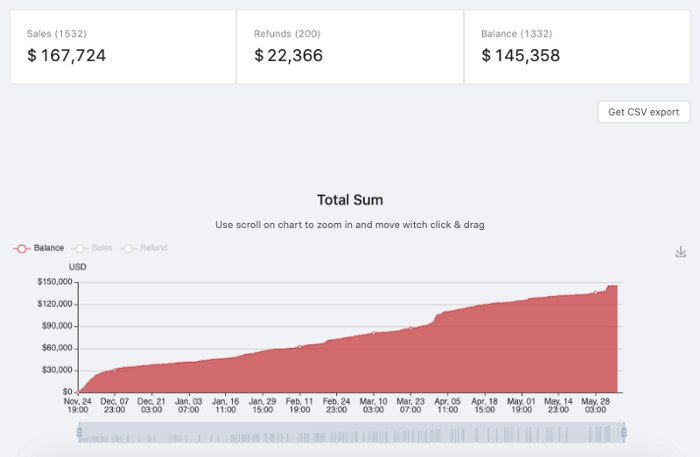
Task: Select the Refunds (200) summary card
Action: coord(350,47)
